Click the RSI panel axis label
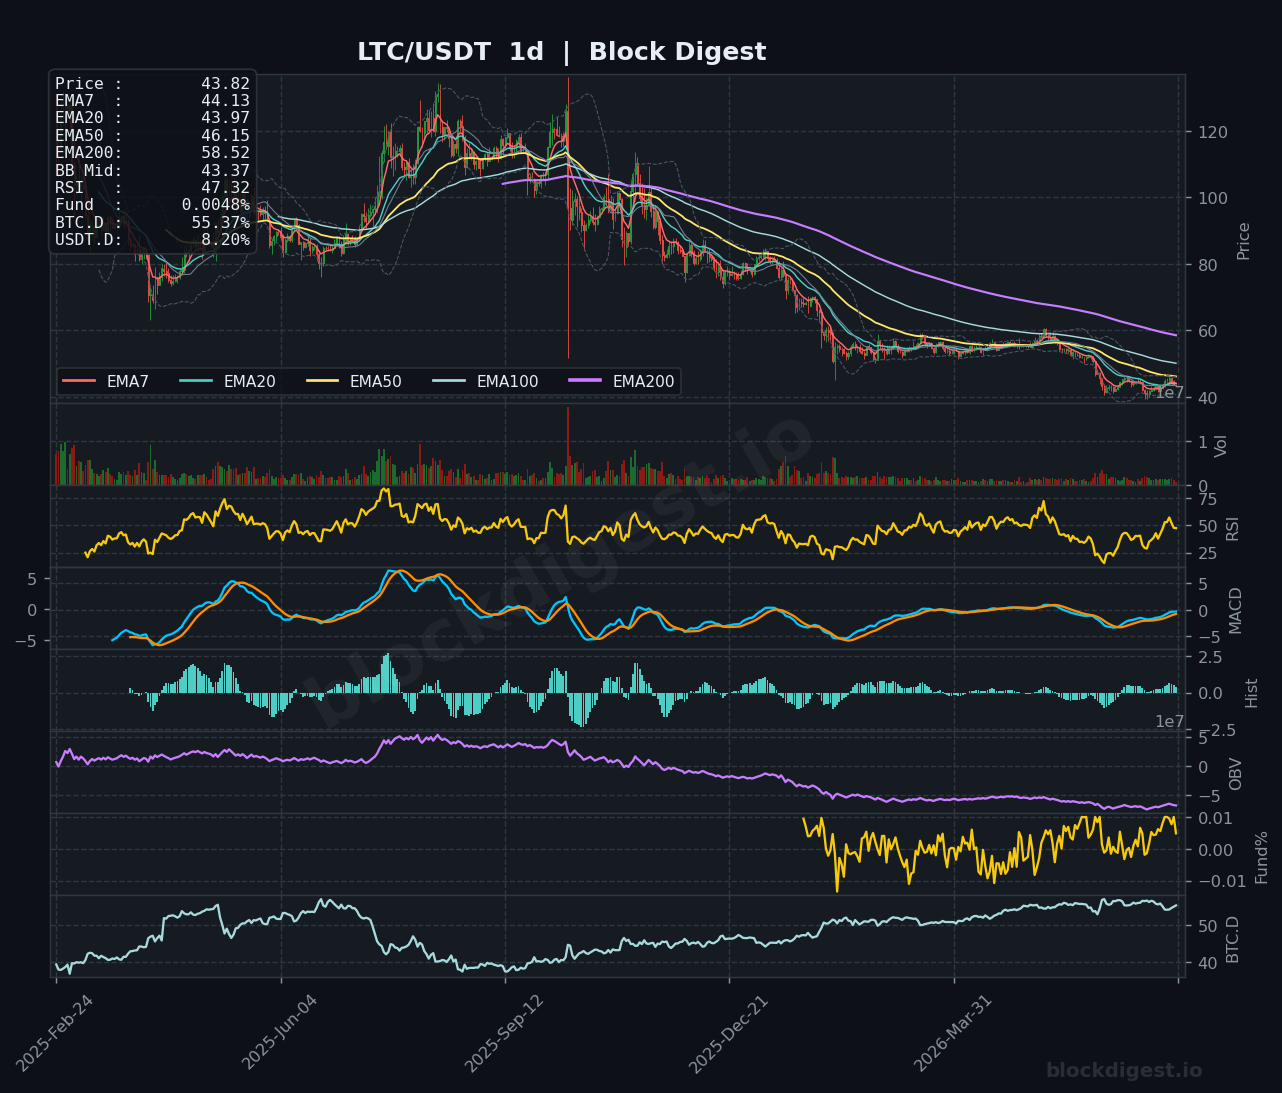Screen dimensions: 1282x1093 [x=1232, y=528]
